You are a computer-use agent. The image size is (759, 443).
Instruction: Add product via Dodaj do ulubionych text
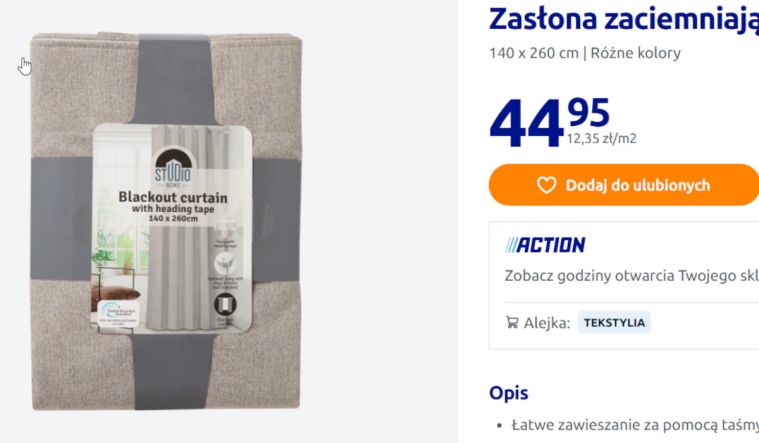point(638,185)
